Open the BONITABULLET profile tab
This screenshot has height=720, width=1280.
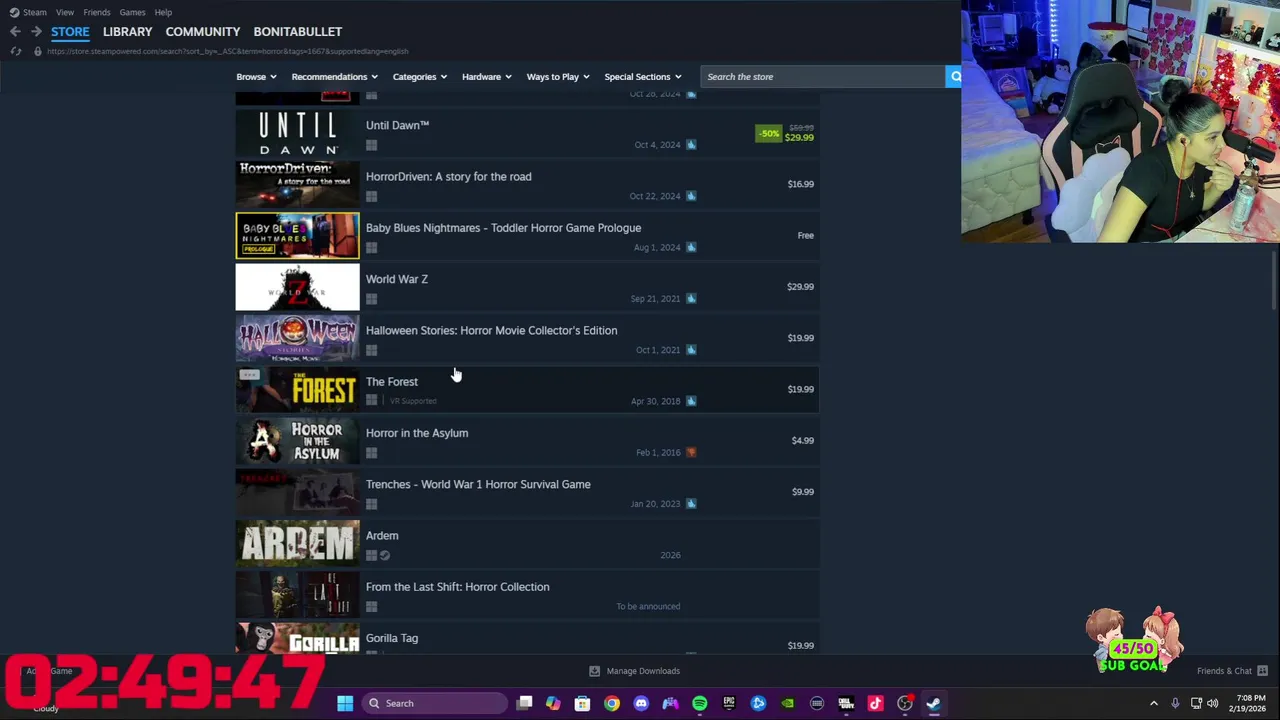click(x=298, y=31)
